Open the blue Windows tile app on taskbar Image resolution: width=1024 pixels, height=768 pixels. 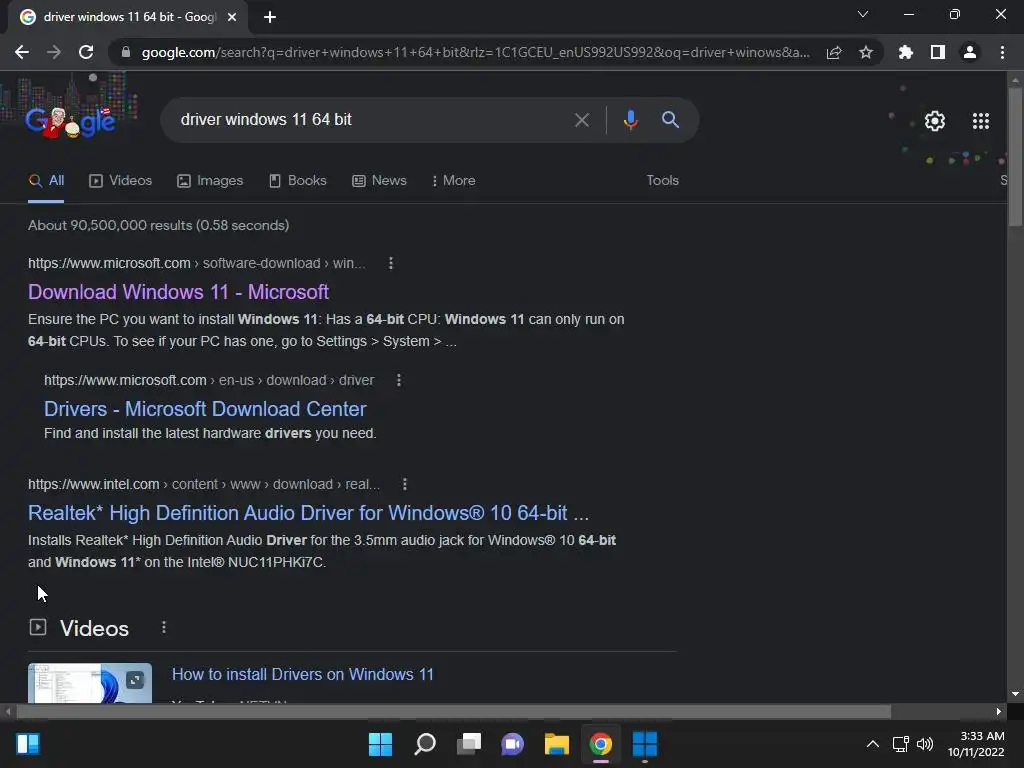coord(645,744)
